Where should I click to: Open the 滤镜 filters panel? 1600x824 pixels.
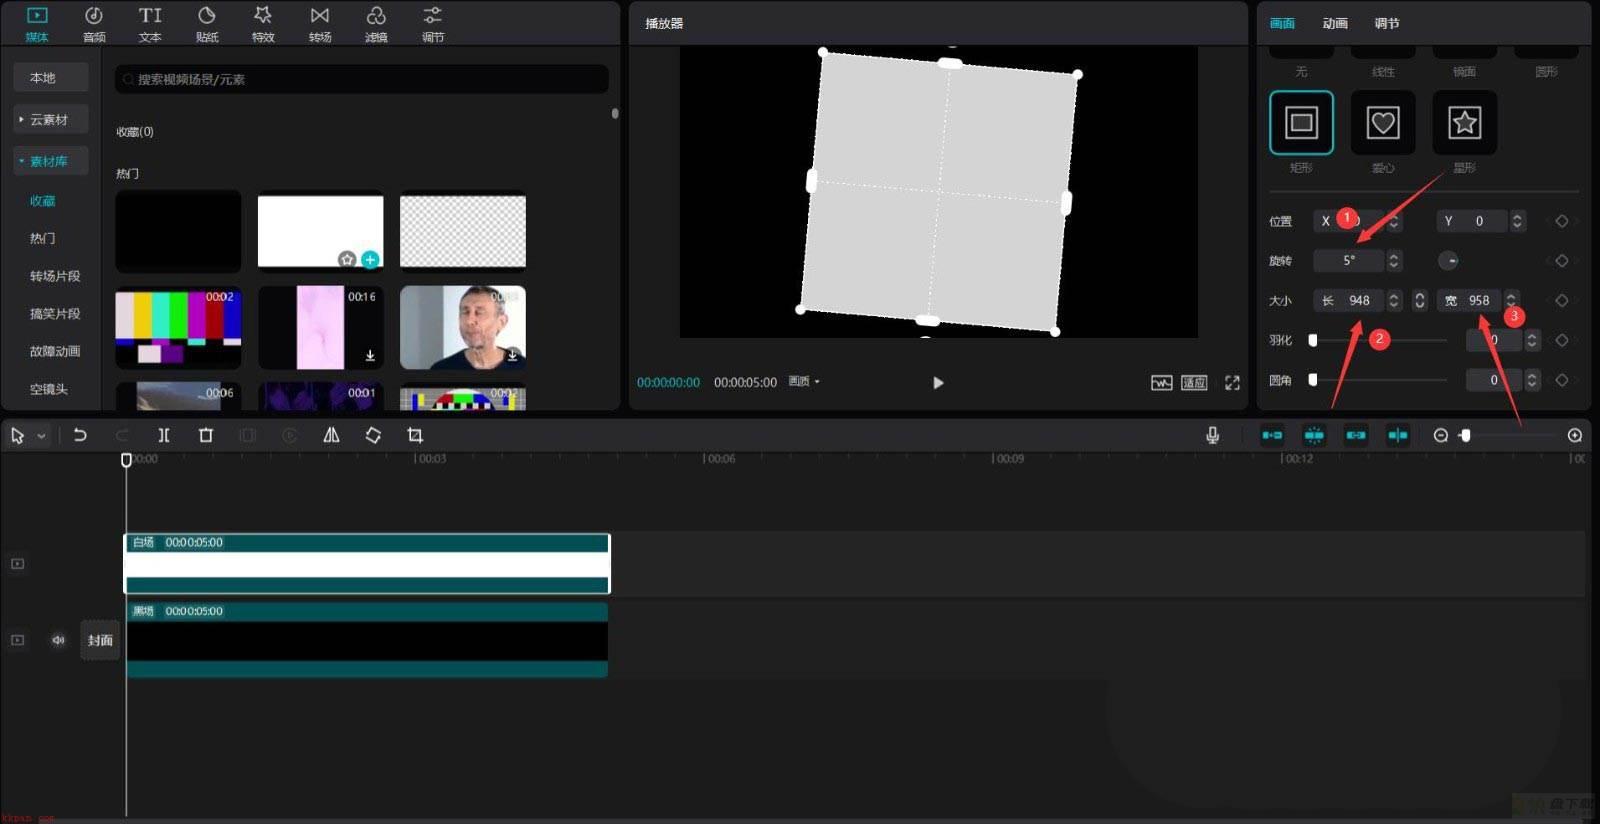click(x=376, y=24)
